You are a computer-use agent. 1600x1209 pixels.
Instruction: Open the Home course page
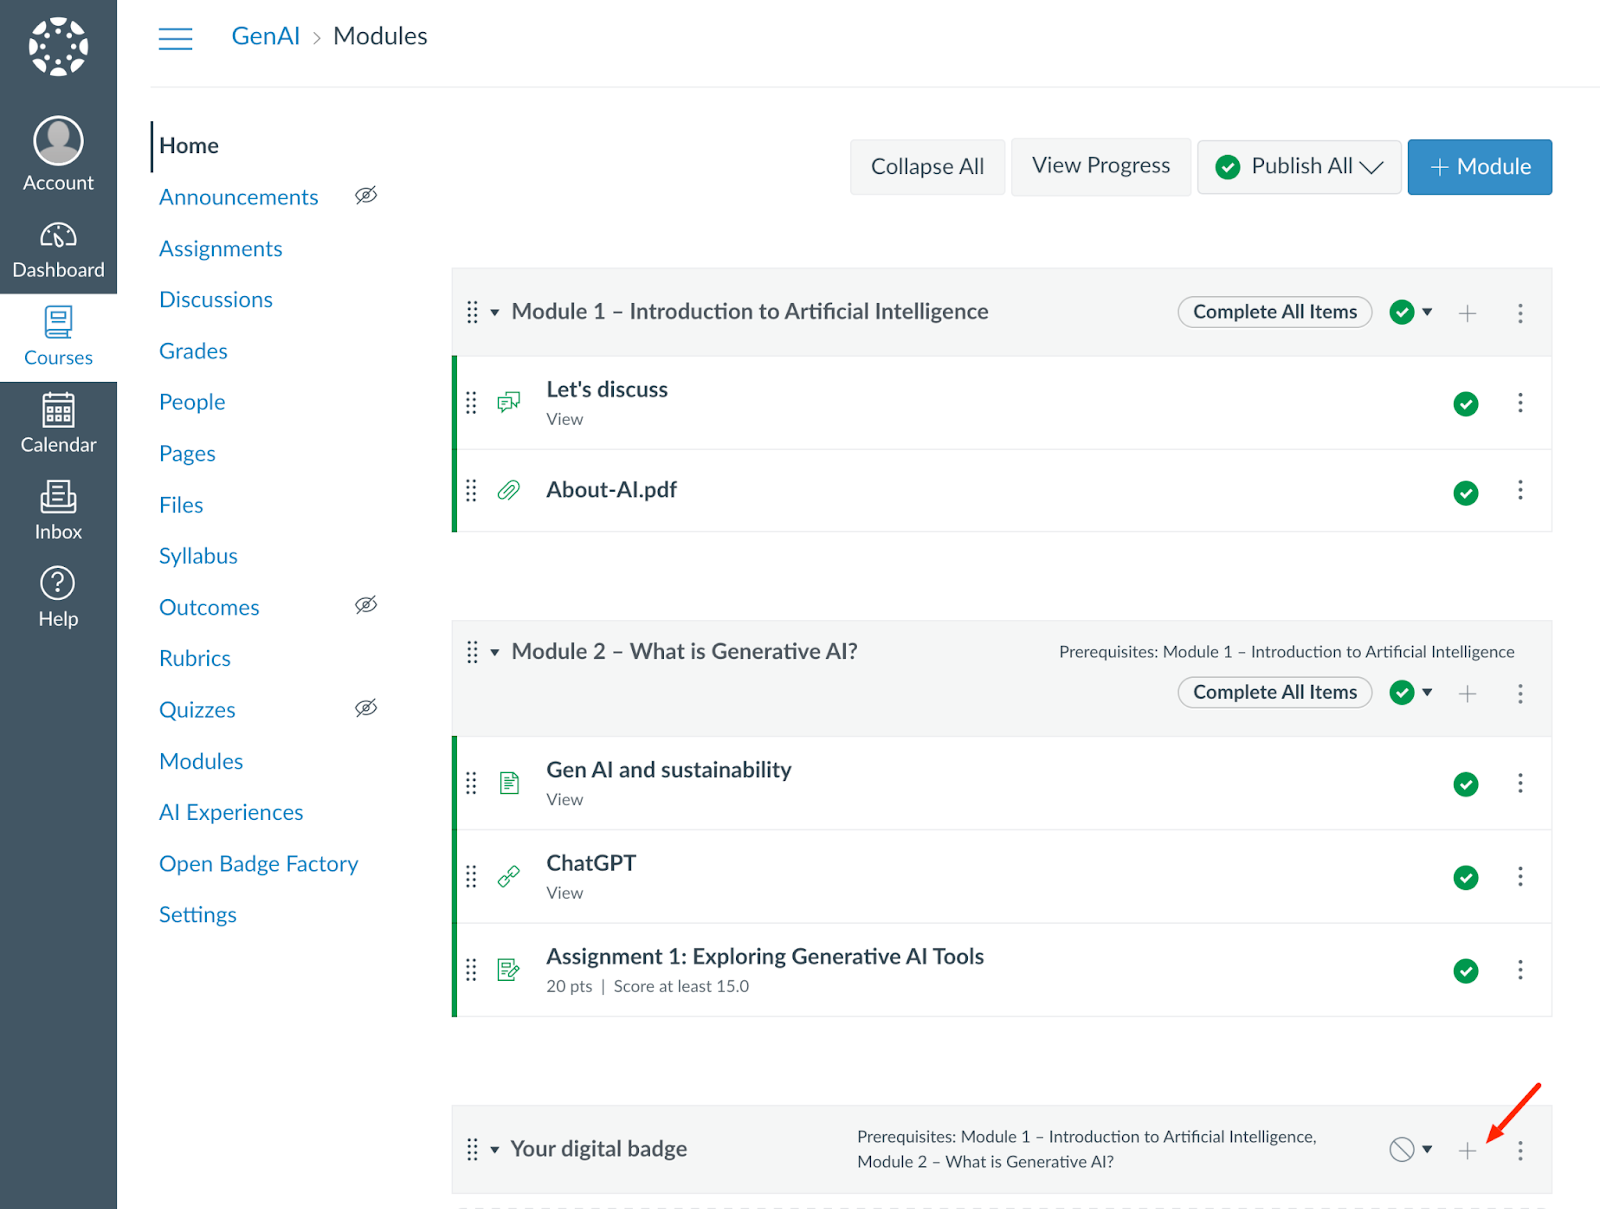coord(189,146)
